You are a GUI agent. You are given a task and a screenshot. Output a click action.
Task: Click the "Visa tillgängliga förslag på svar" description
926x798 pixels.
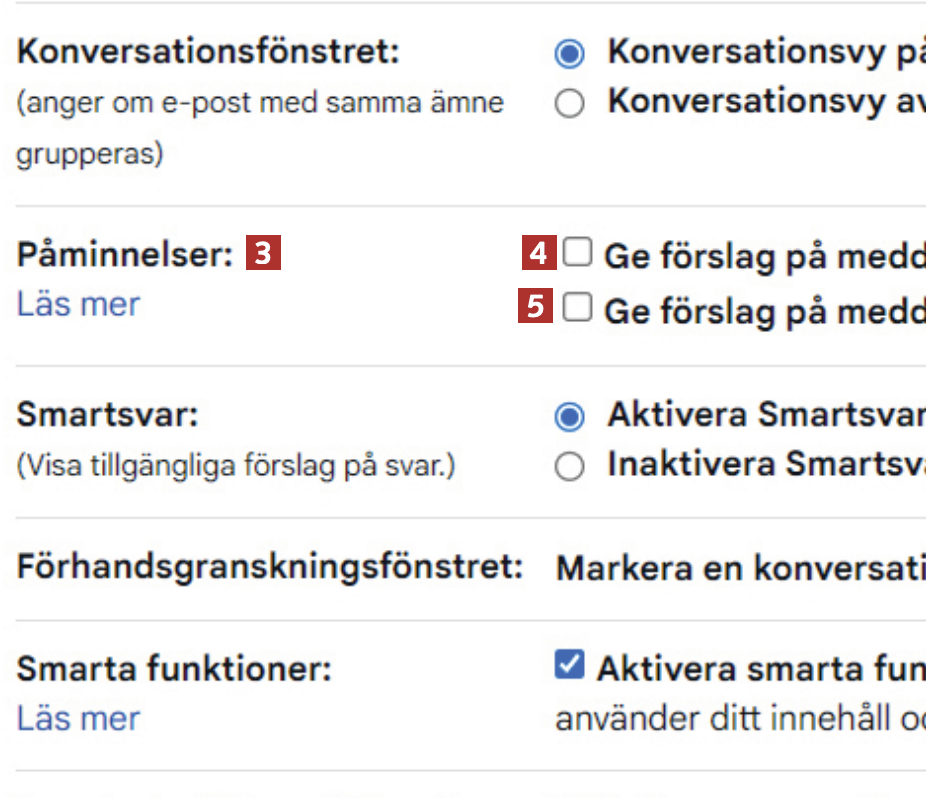click(236, 467)
